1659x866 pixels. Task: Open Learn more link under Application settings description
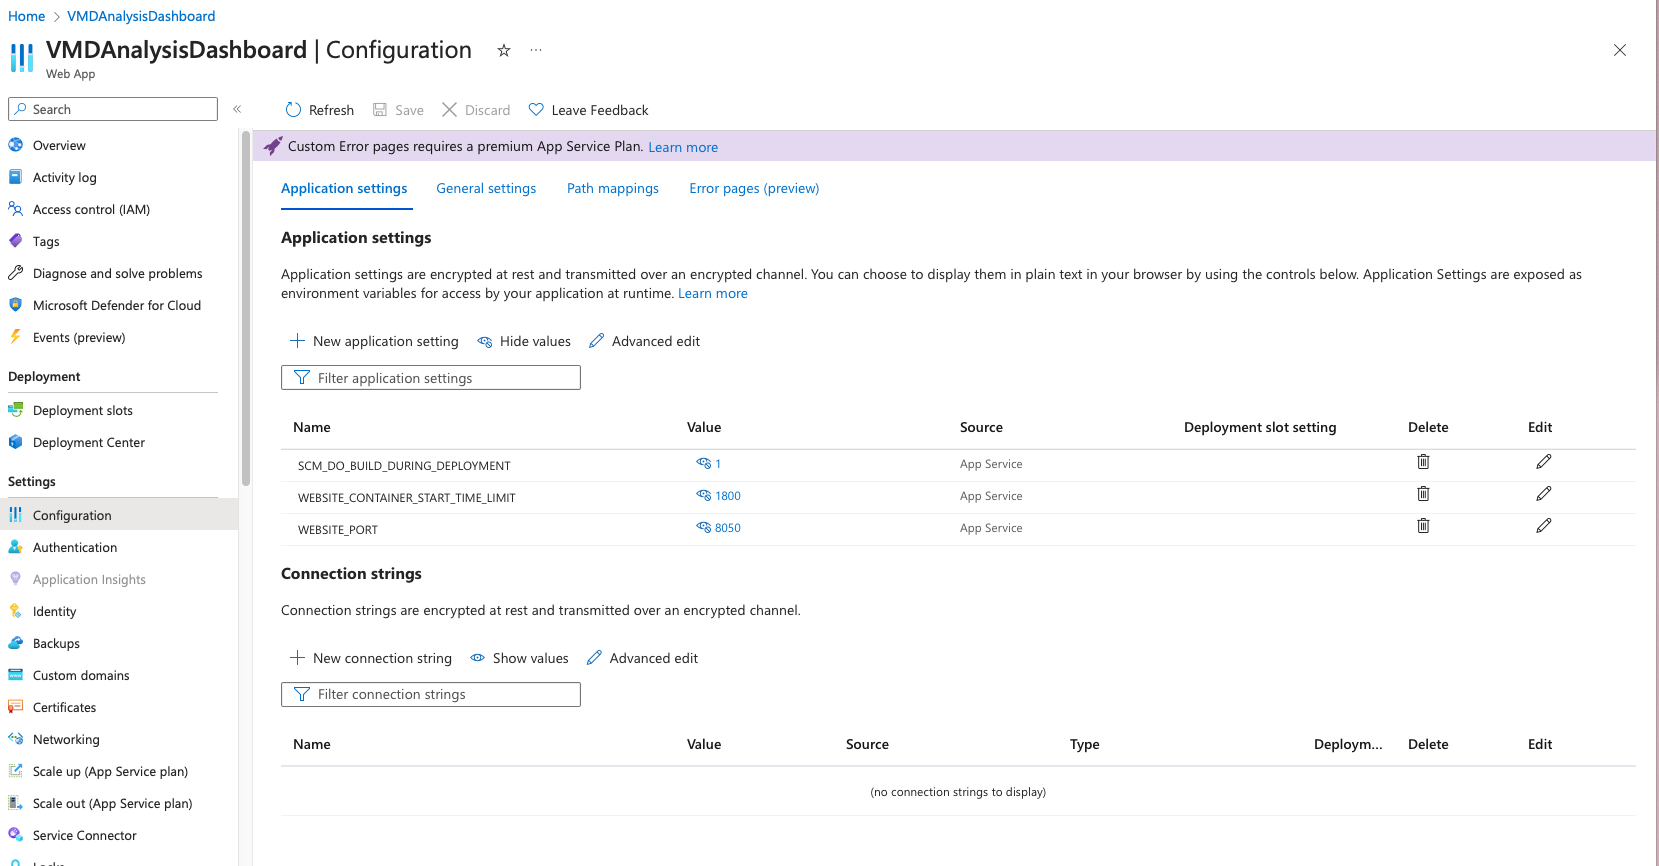pyautogui.click(x=713, y=293)
